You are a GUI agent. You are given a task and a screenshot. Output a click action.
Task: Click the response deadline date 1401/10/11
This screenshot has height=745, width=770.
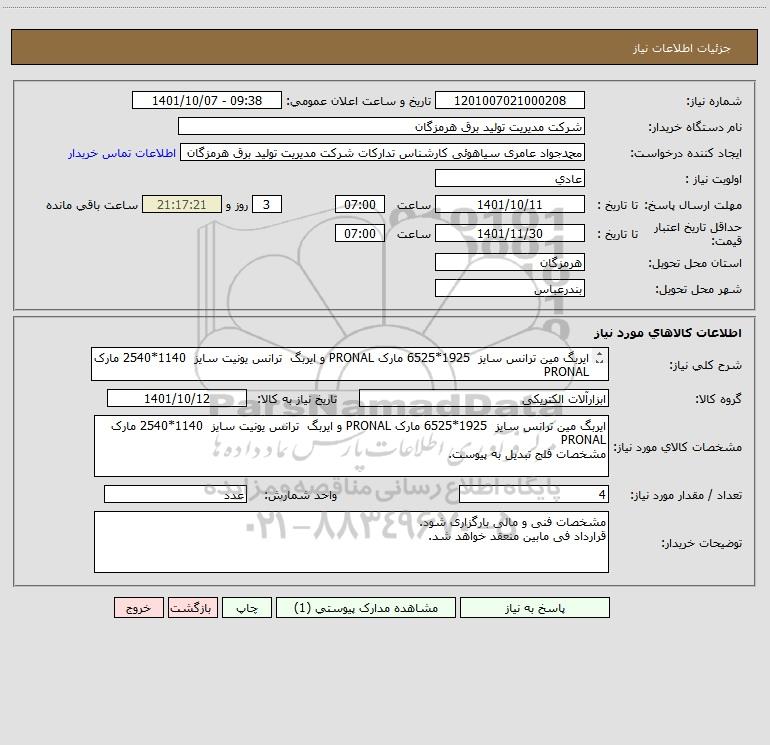pyautogui.click(x=510, y=204)
